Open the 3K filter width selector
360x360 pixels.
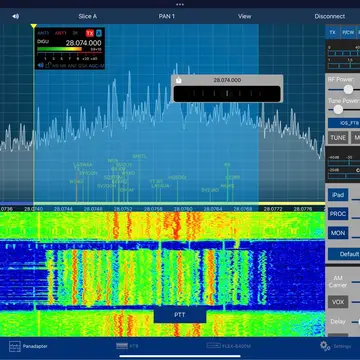click(x=75, y=33)
